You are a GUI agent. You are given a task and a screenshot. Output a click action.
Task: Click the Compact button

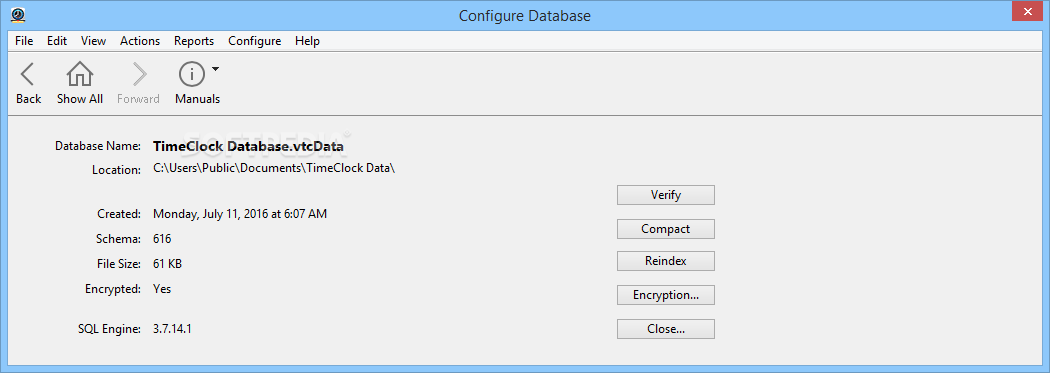coord(666,229)
